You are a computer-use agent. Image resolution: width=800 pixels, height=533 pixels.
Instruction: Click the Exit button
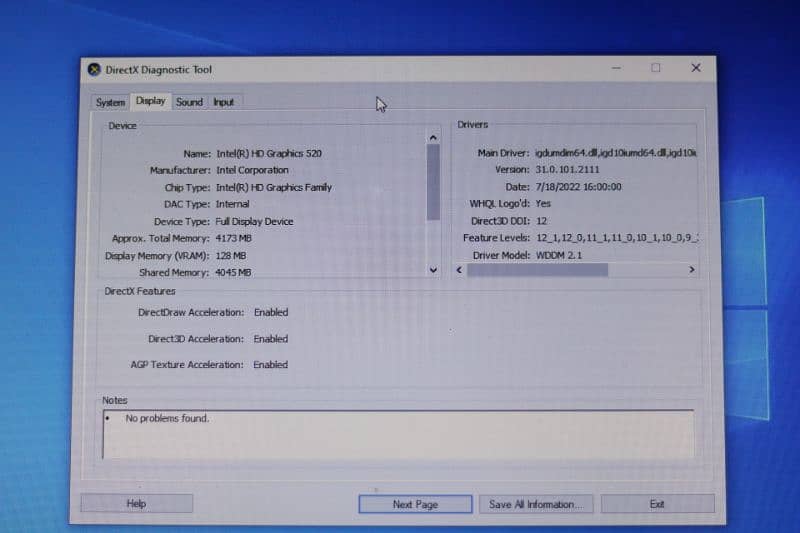tap(657, 504)
